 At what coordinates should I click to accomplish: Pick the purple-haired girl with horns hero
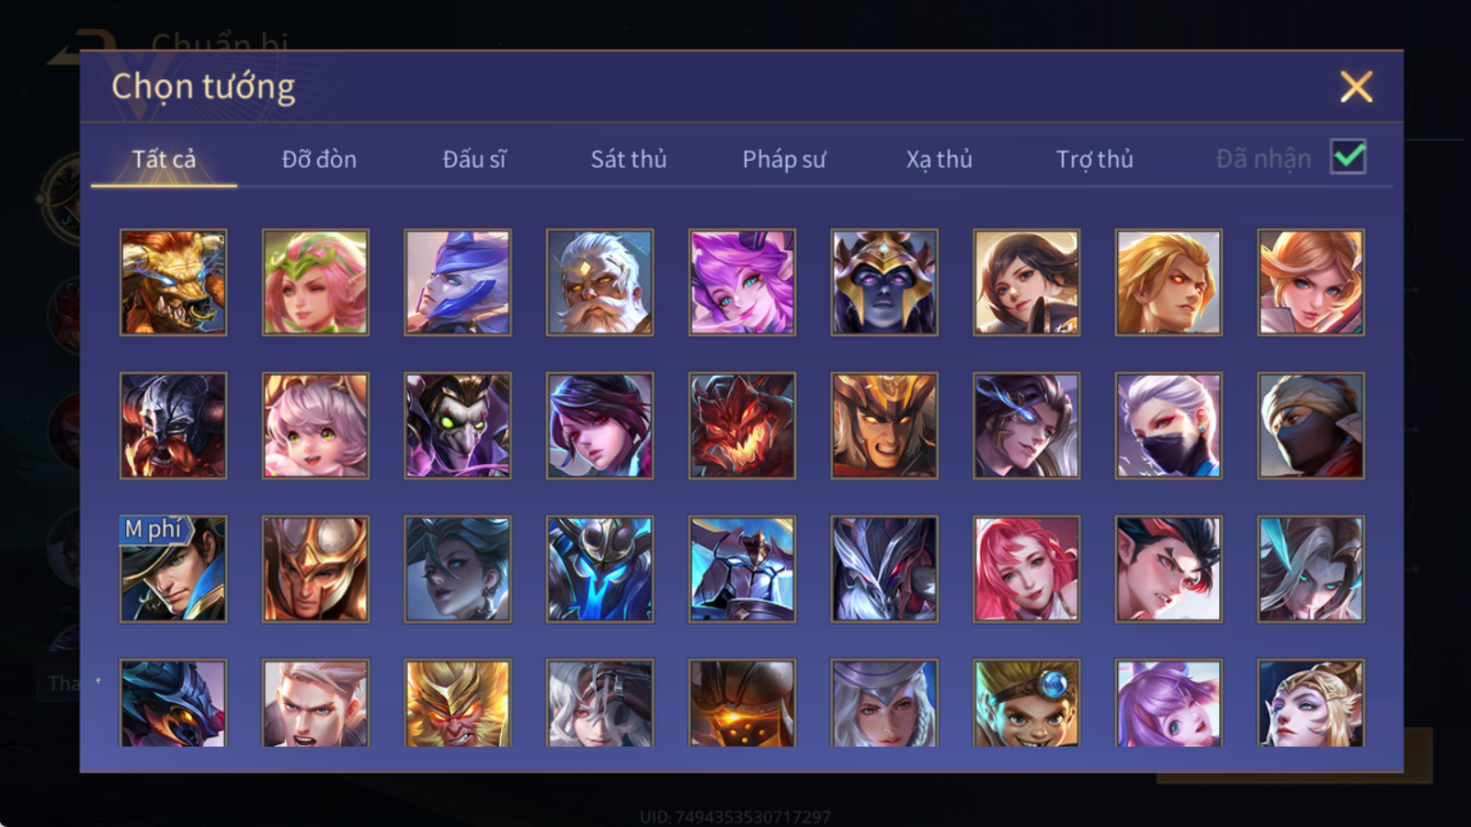pyautogui.click(x=742, y=282)
